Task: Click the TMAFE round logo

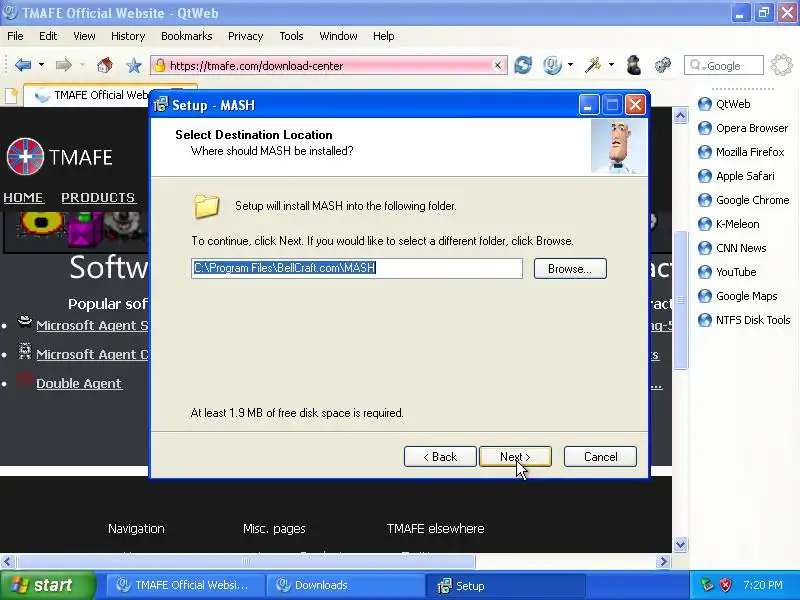Action: coord(25,156)
